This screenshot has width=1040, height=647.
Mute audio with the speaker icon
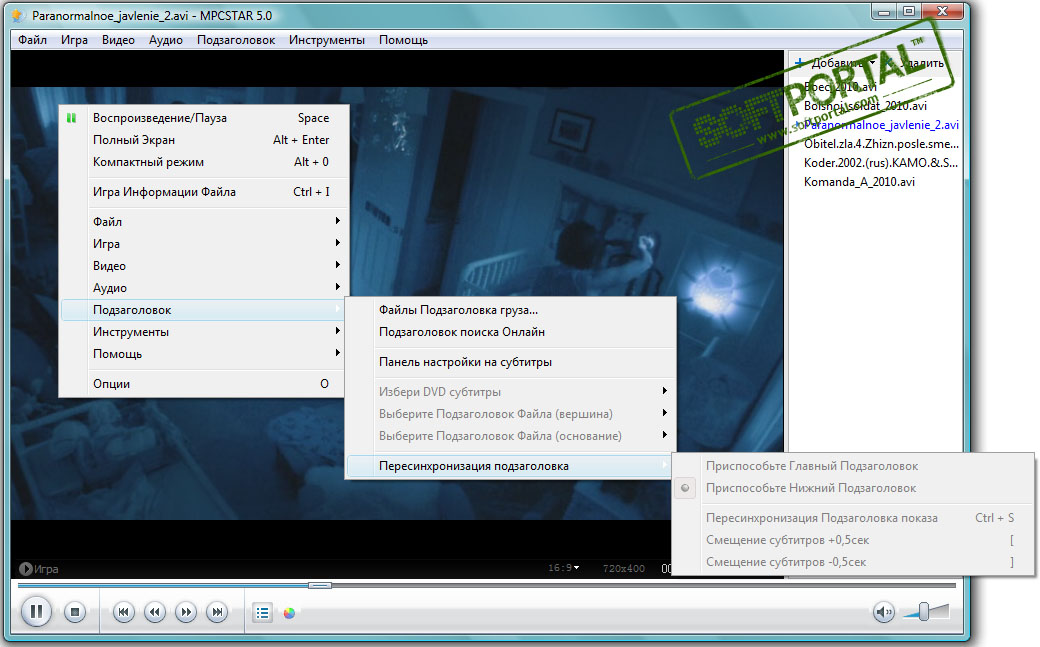click(x=883, y=612)
